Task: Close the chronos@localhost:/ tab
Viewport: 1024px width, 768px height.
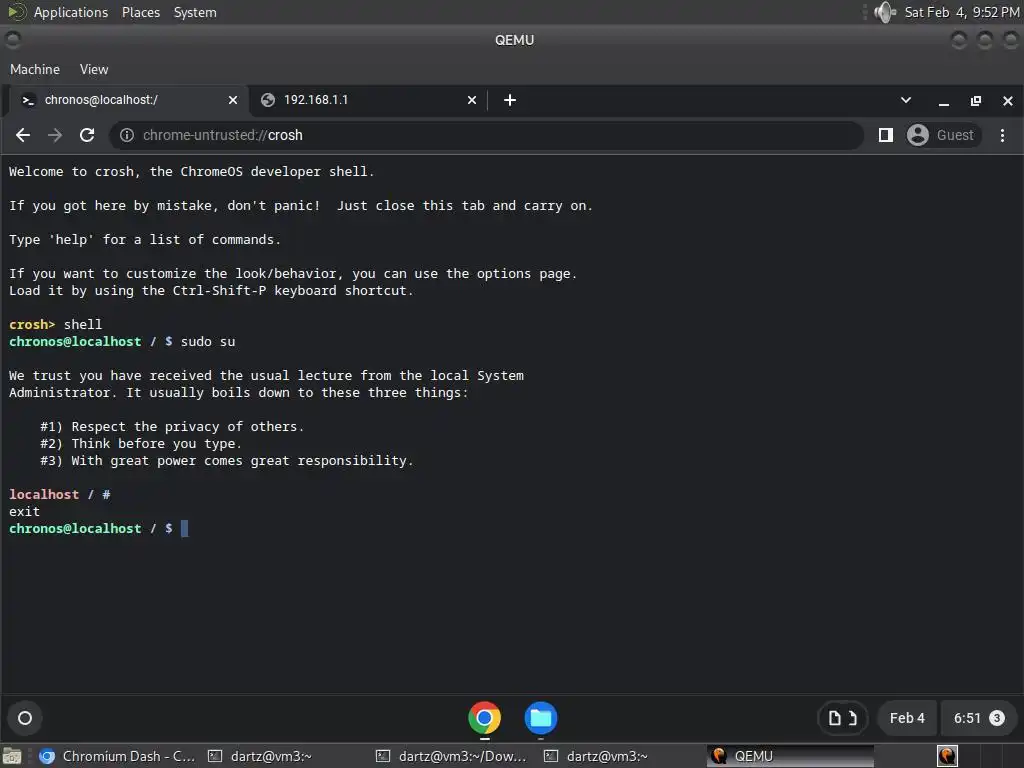Action: (x=233, y=100)
